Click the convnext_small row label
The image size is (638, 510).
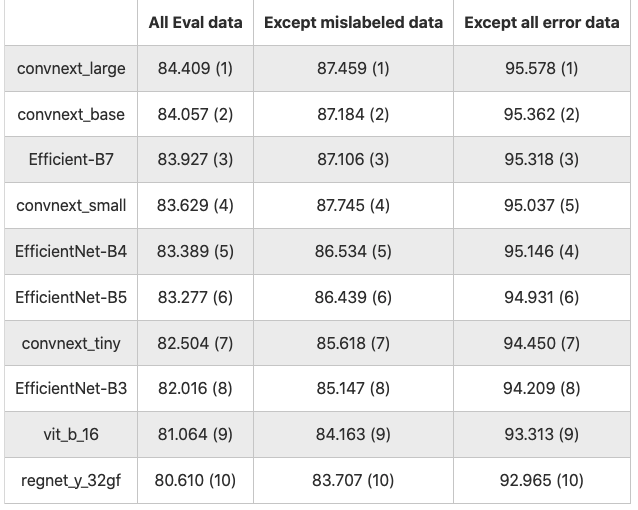click(71, 206)
